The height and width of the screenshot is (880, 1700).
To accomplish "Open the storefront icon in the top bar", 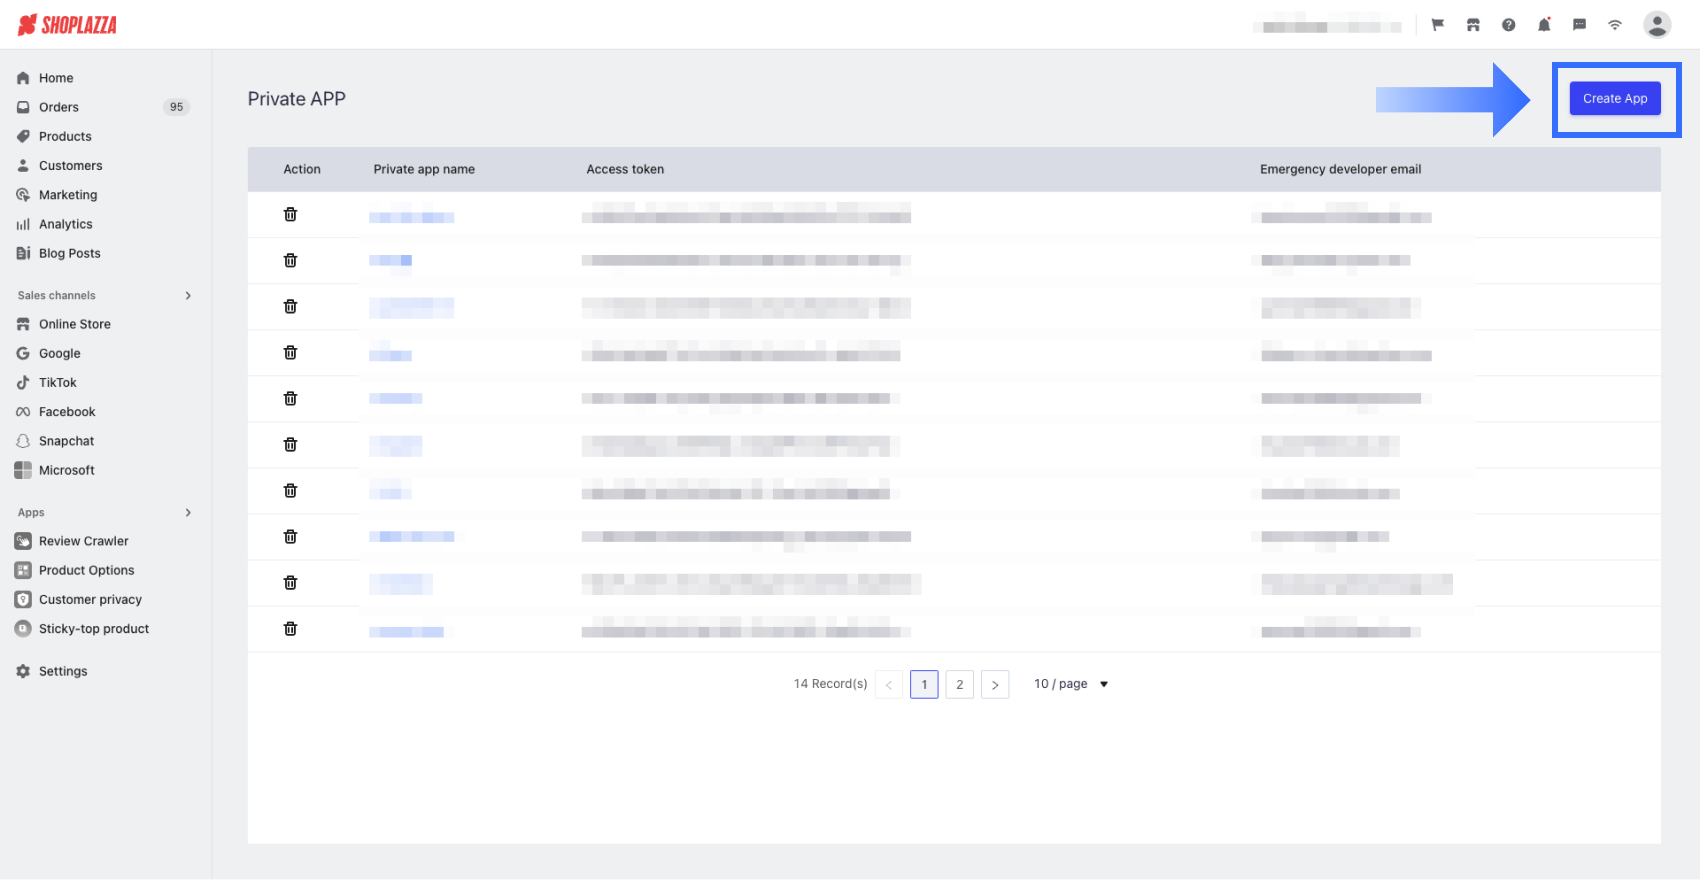I will (x=1473, y=25).
